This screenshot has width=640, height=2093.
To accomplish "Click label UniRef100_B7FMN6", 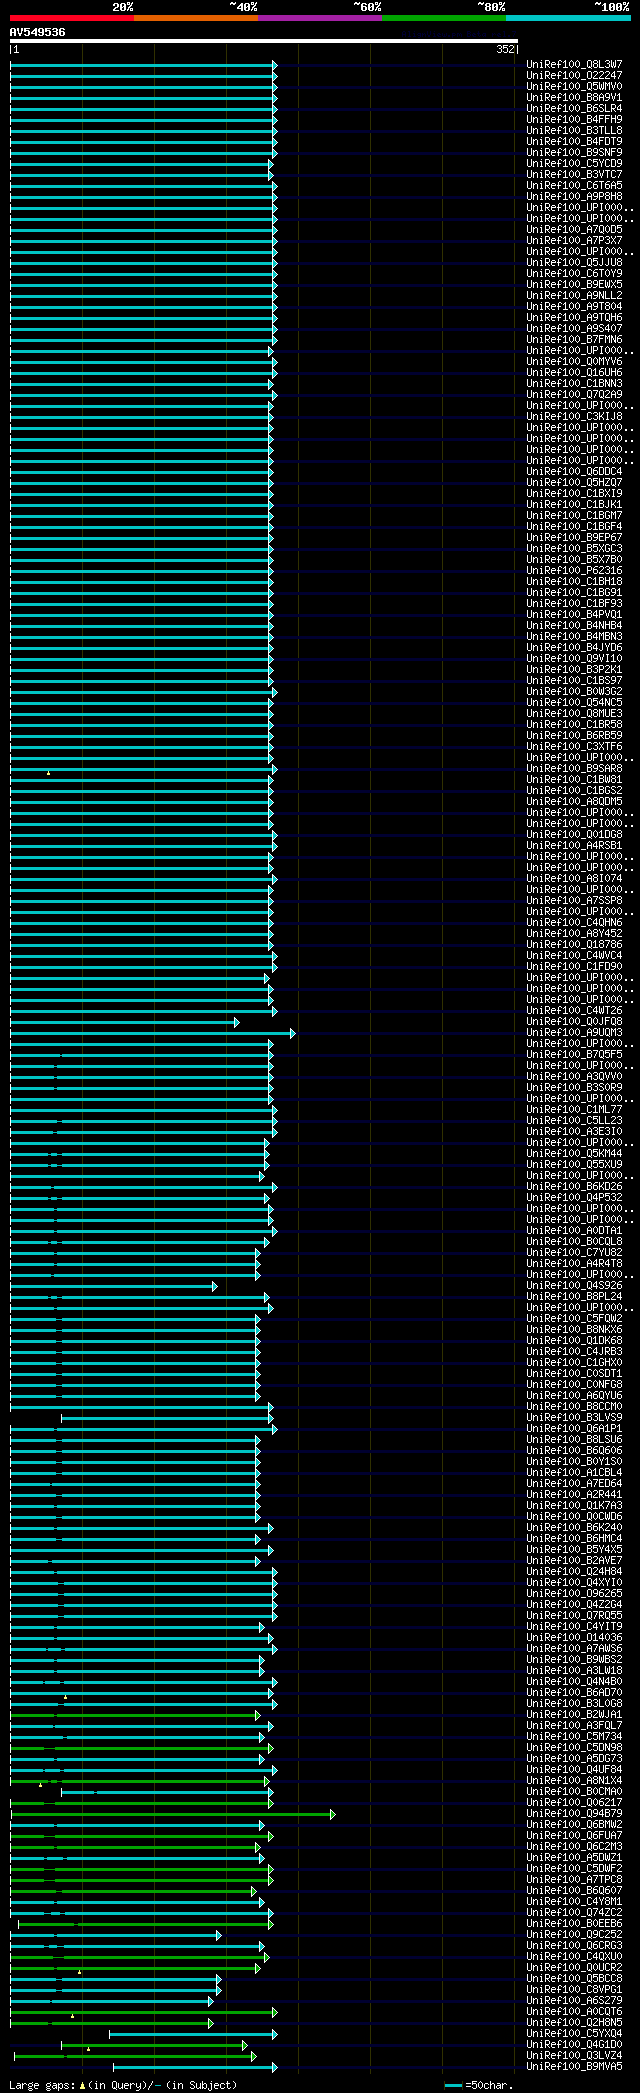I will click(x=574, y=339).
